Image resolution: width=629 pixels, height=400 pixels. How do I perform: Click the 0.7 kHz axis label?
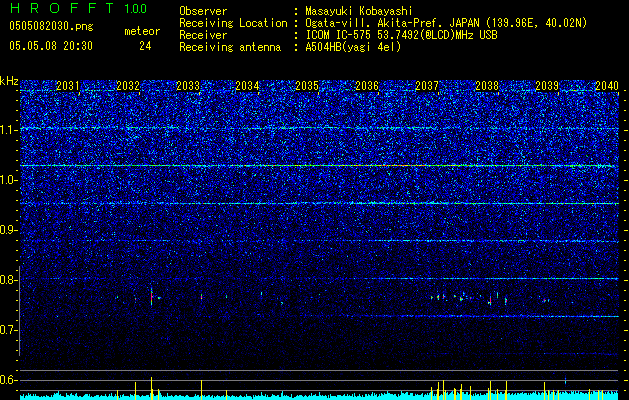[x=9, y=330]
